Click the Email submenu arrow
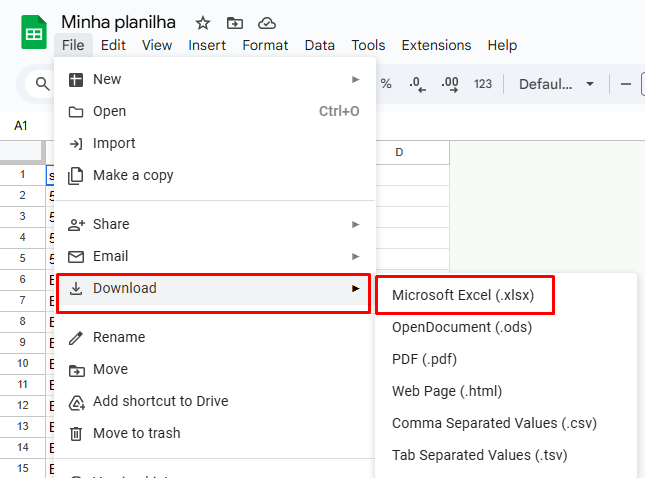 [355, 257]
